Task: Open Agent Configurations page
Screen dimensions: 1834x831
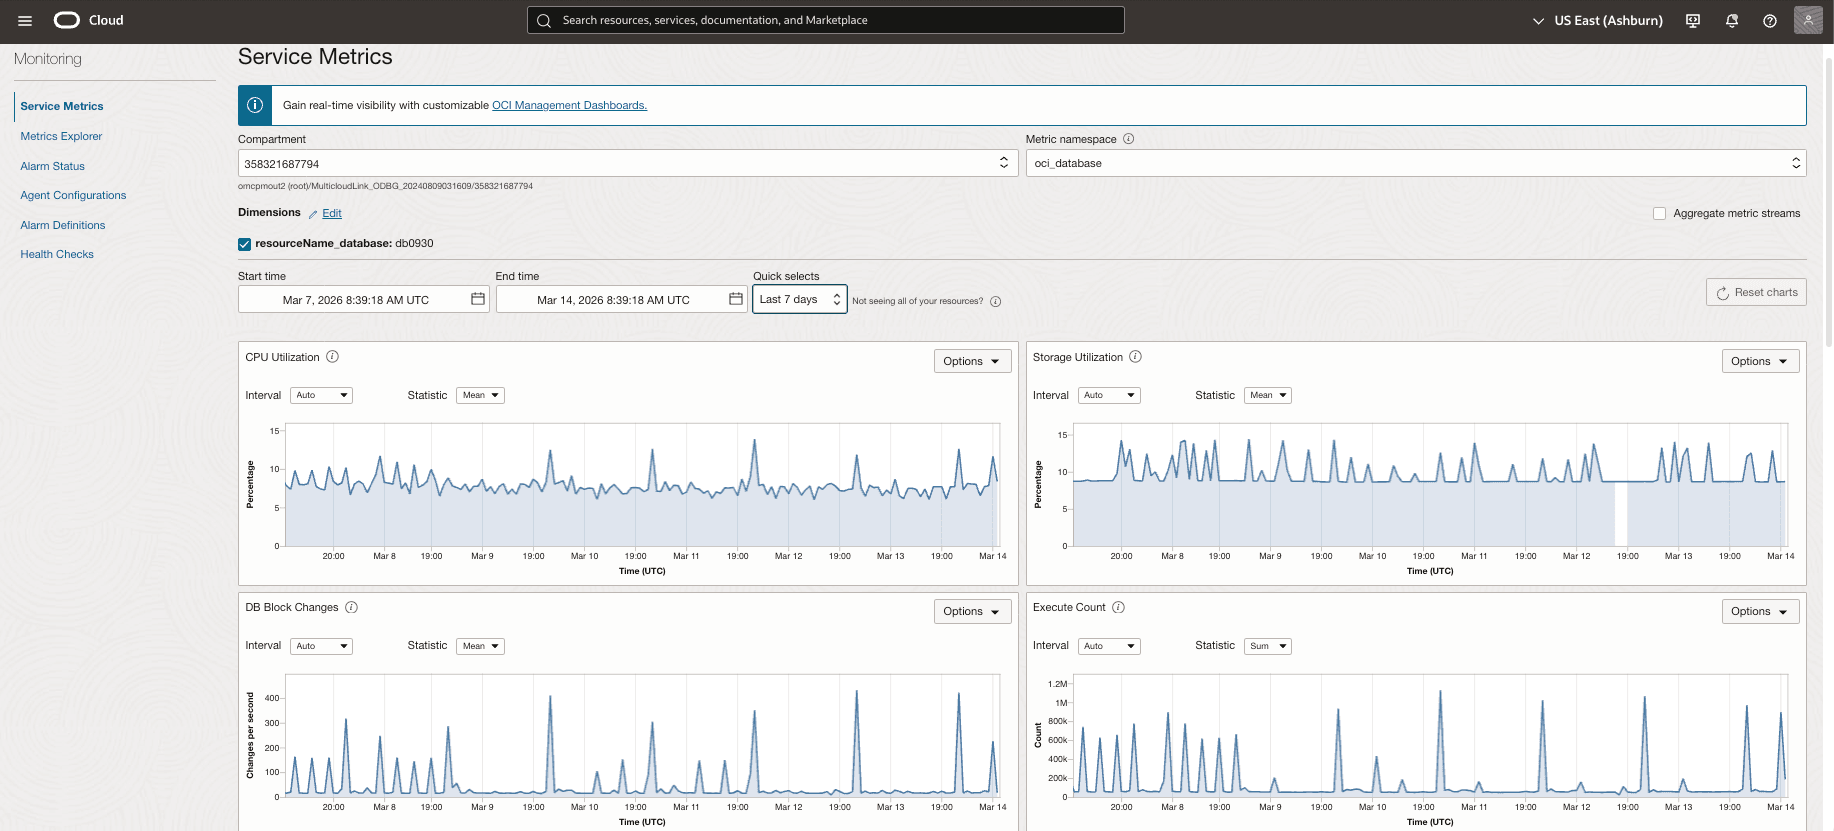Action: [x=73, y=195]
